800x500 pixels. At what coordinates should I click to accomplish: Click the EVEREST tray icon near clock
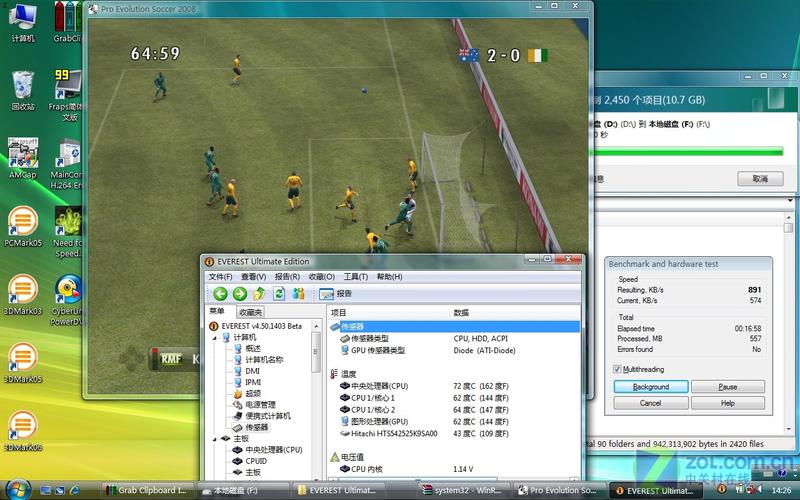click(721, 489)
